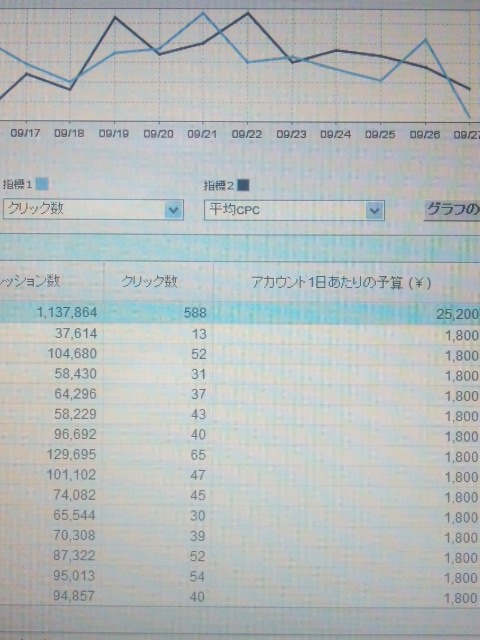
Task: Select the クリック数 combo box field
Action: point(93,210)
